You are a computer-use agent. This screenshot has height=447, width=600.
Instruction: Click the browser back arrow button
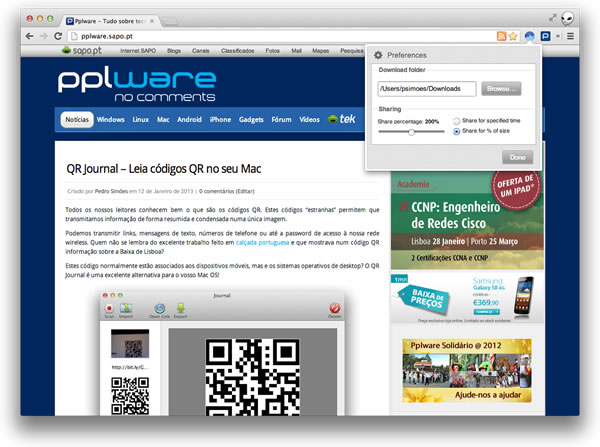point(29,36)
